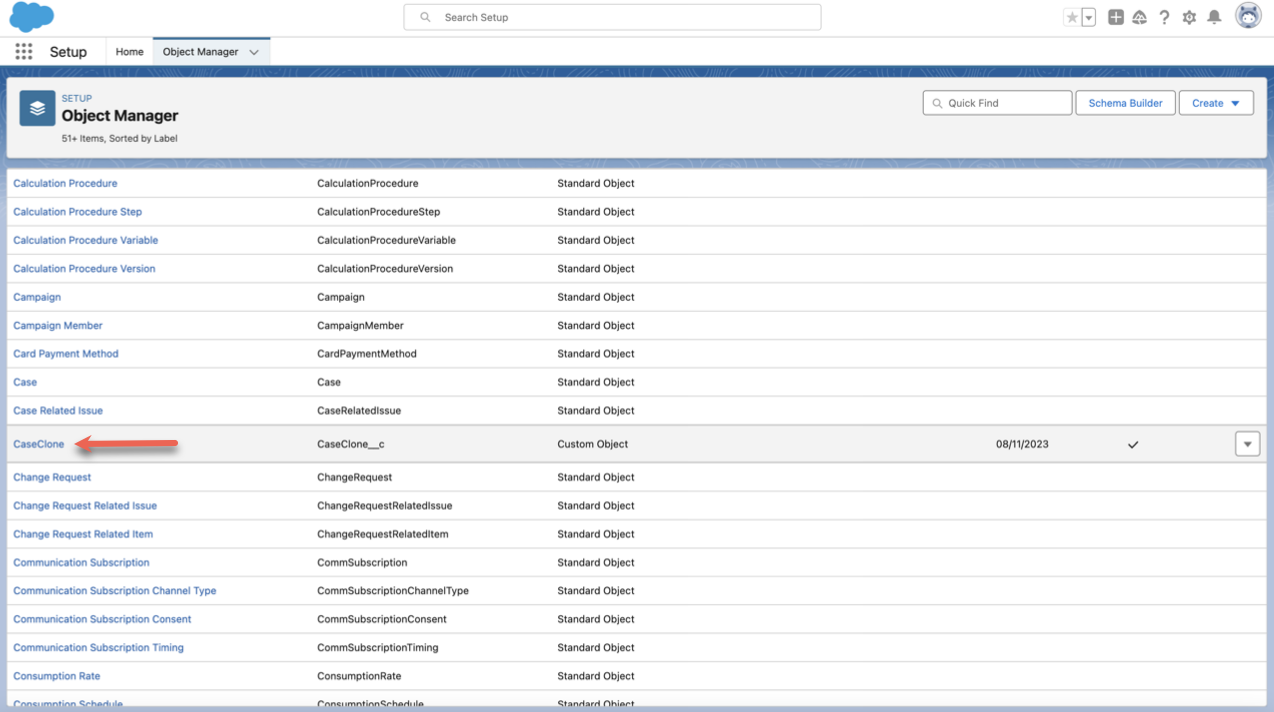
Task: Click the Object Manager layers icon
Action: click(x=37, y=108)
